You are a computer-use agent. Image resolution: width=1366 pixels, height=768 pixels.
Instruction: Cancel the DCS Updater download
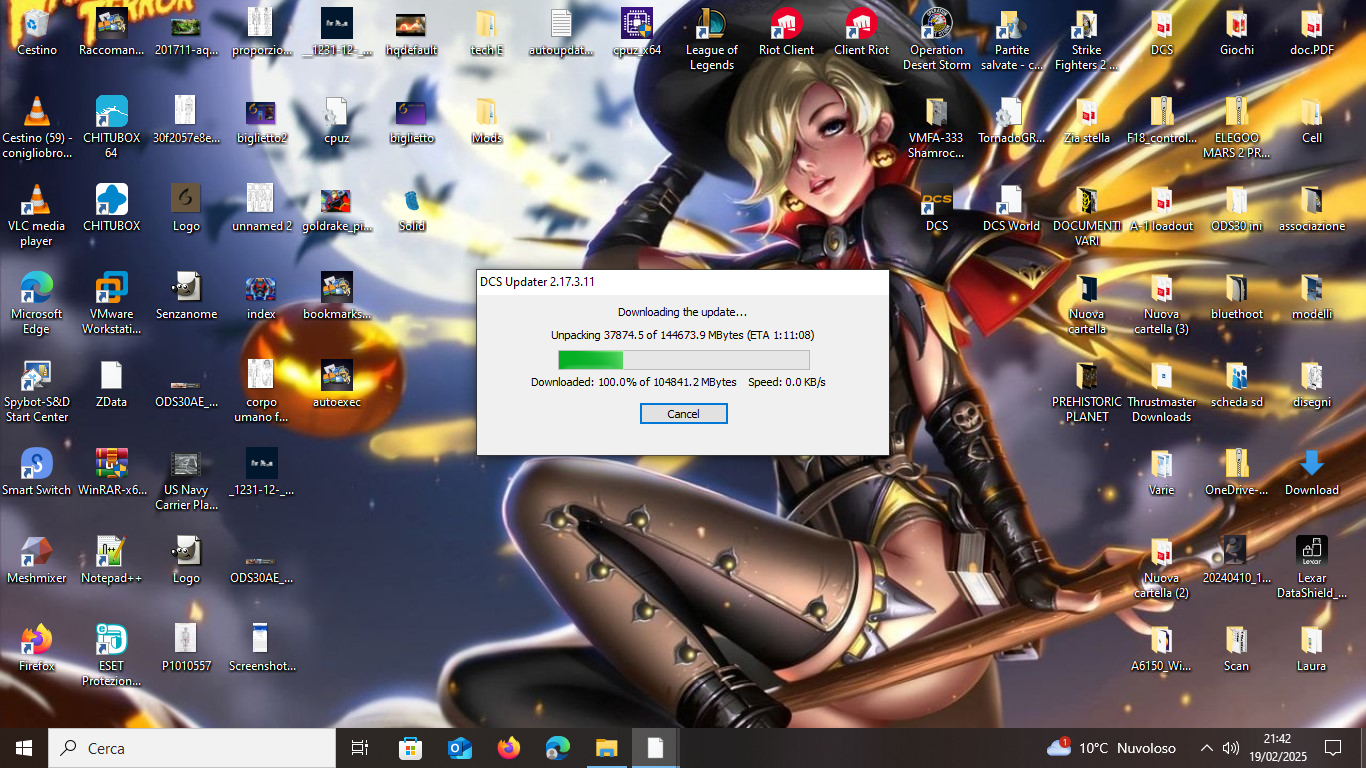pyautogui.click(x=683, y=414)
